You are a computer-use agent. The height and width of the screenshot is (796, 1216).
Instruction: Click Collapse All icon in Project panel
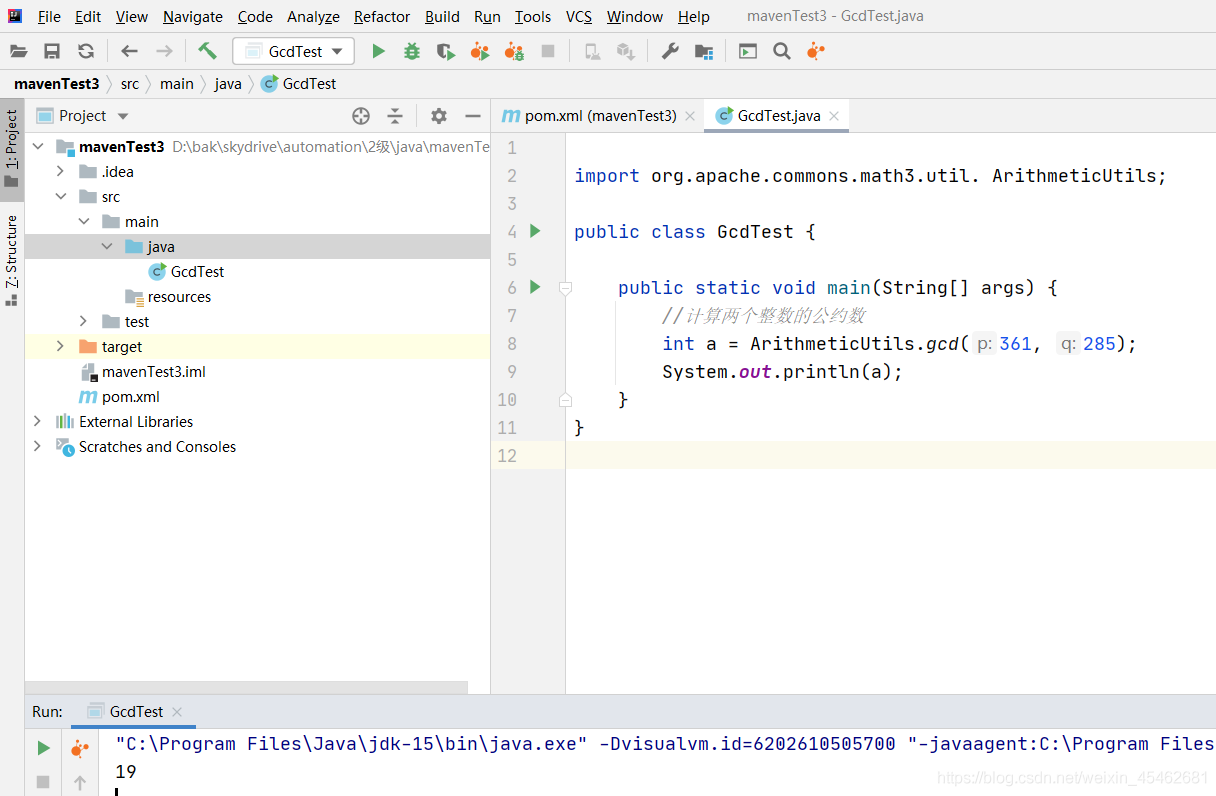395,116
